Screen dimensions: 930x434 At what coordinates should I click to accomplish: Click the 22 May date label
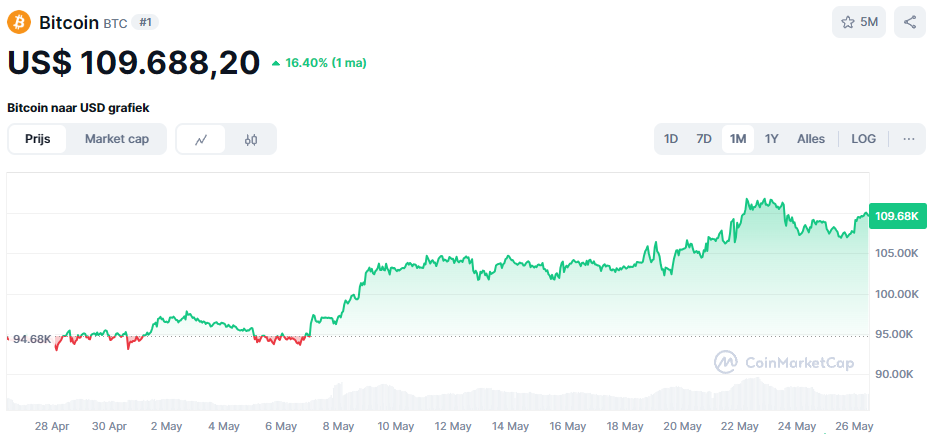coord(740,426)
